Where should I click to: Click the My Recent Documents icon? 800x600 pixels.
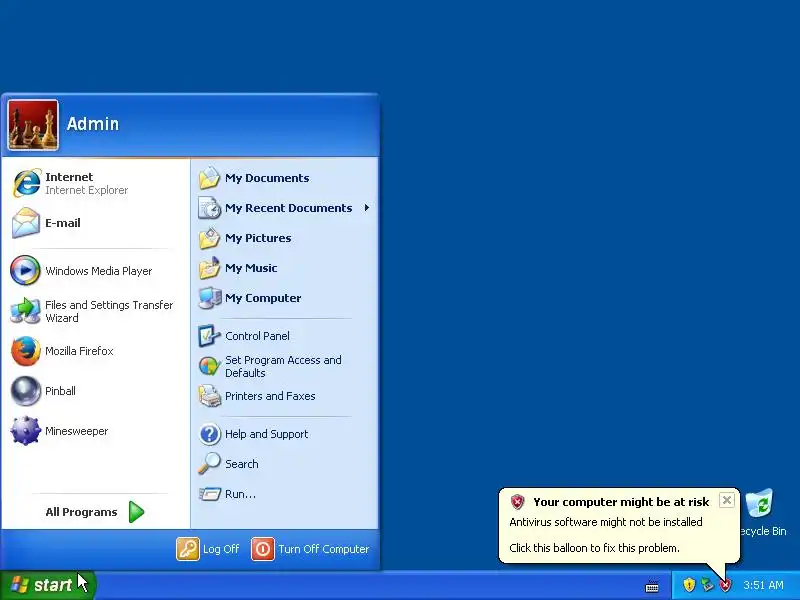click(x=210, y=208)
